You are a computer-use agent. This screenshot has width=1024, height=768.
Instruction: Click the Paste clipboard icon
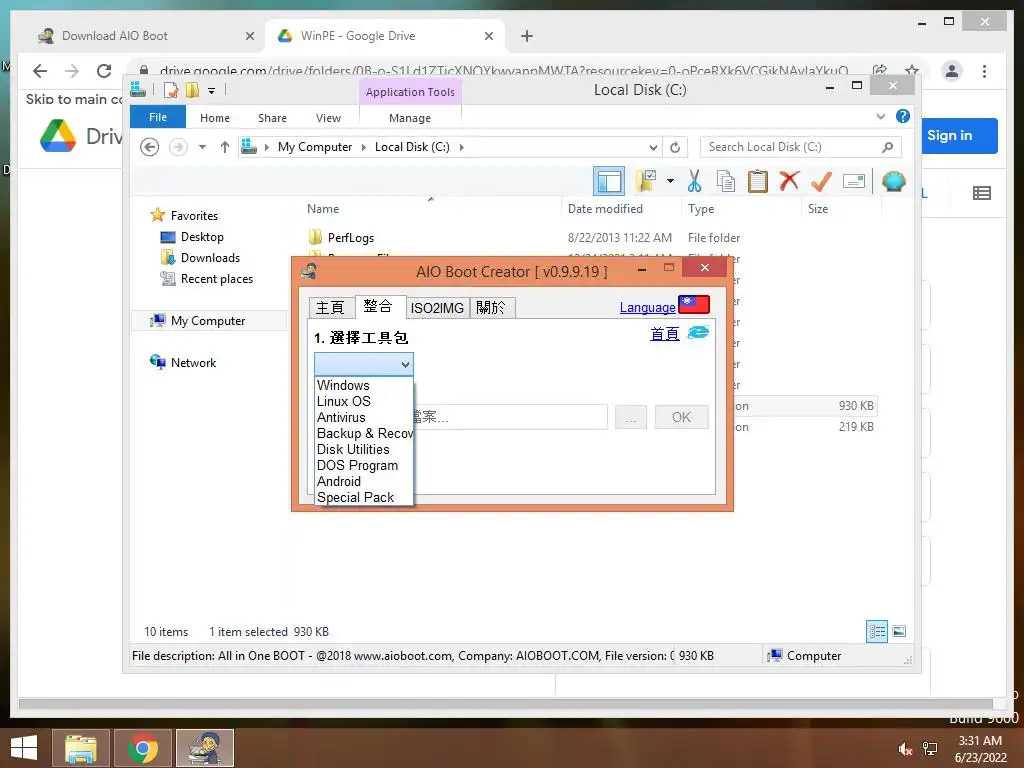[758, 181]
